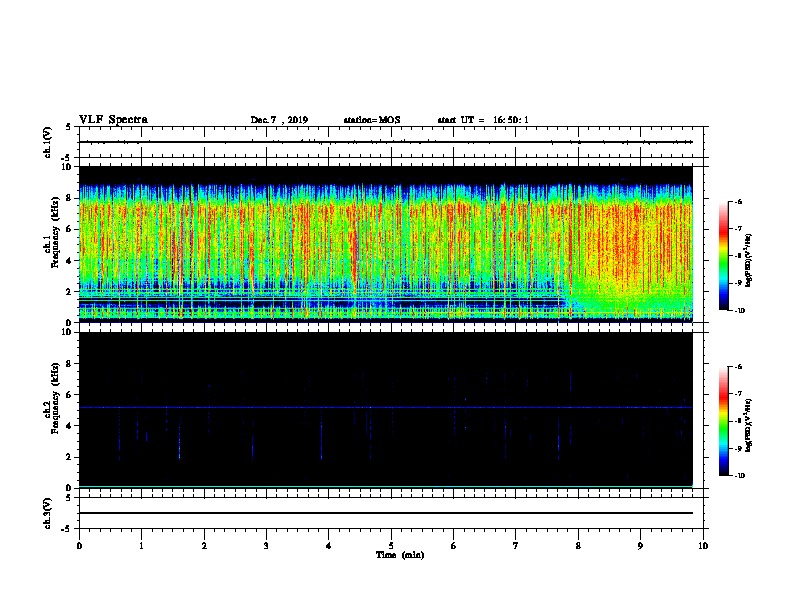This screenshot has height=612, width=792.
Task: Click time axis tick label "7"
Action: [516, 545]
